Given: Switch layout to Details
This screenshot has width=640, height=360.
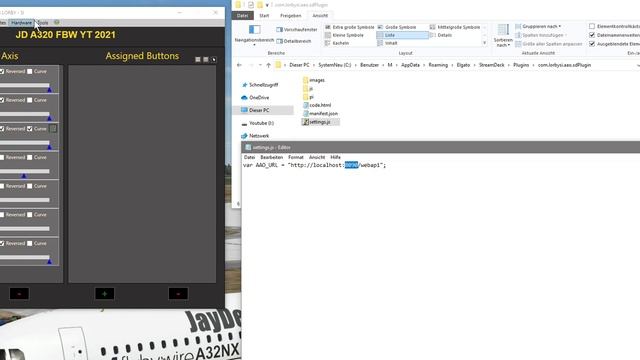Looking at the screenshot, I should click(x=441, y=35).
